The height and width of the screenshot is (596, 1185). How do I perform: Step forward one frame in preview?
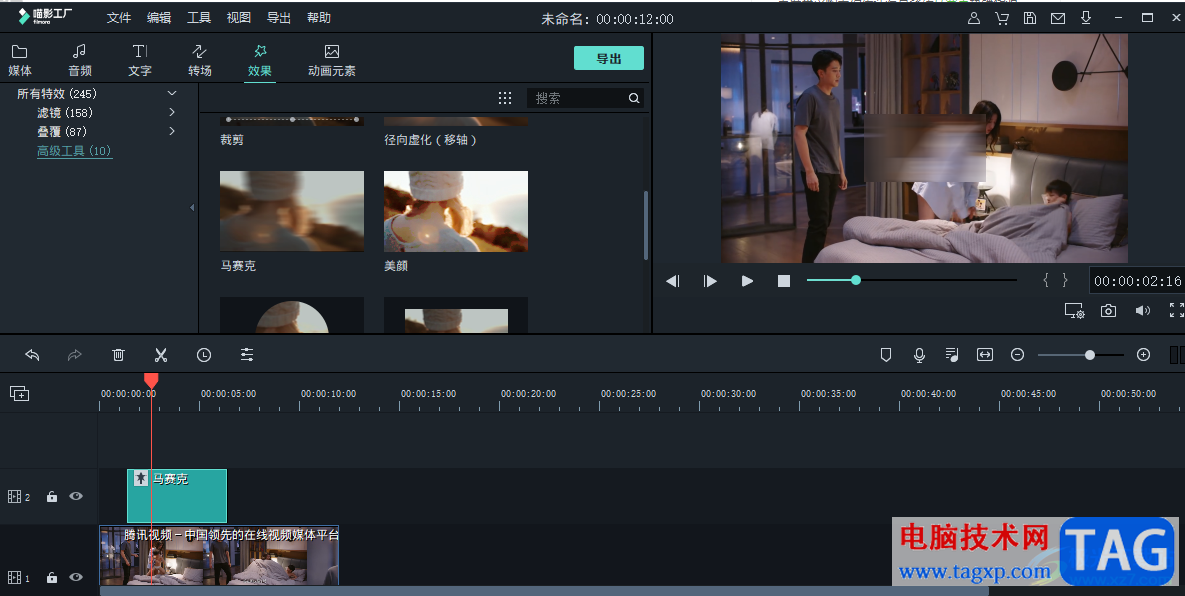710,281
